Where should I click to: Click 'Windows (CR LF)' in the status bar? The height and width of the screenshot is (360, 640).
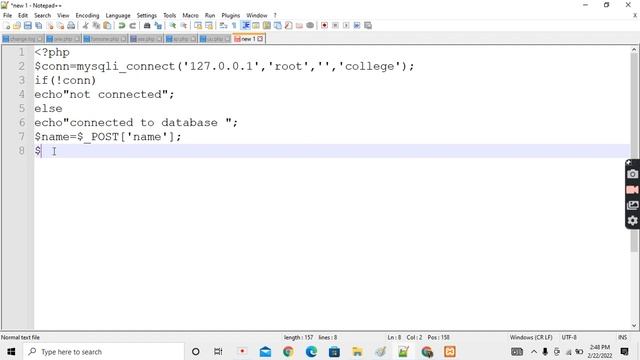coord(531,338)
